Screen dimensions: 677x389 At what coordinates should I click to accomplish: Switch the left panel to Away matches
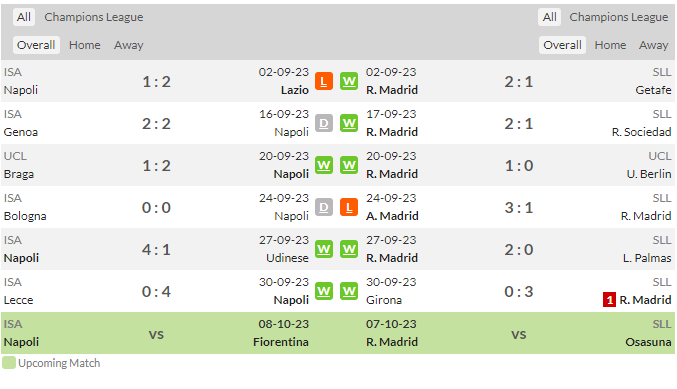129,45
